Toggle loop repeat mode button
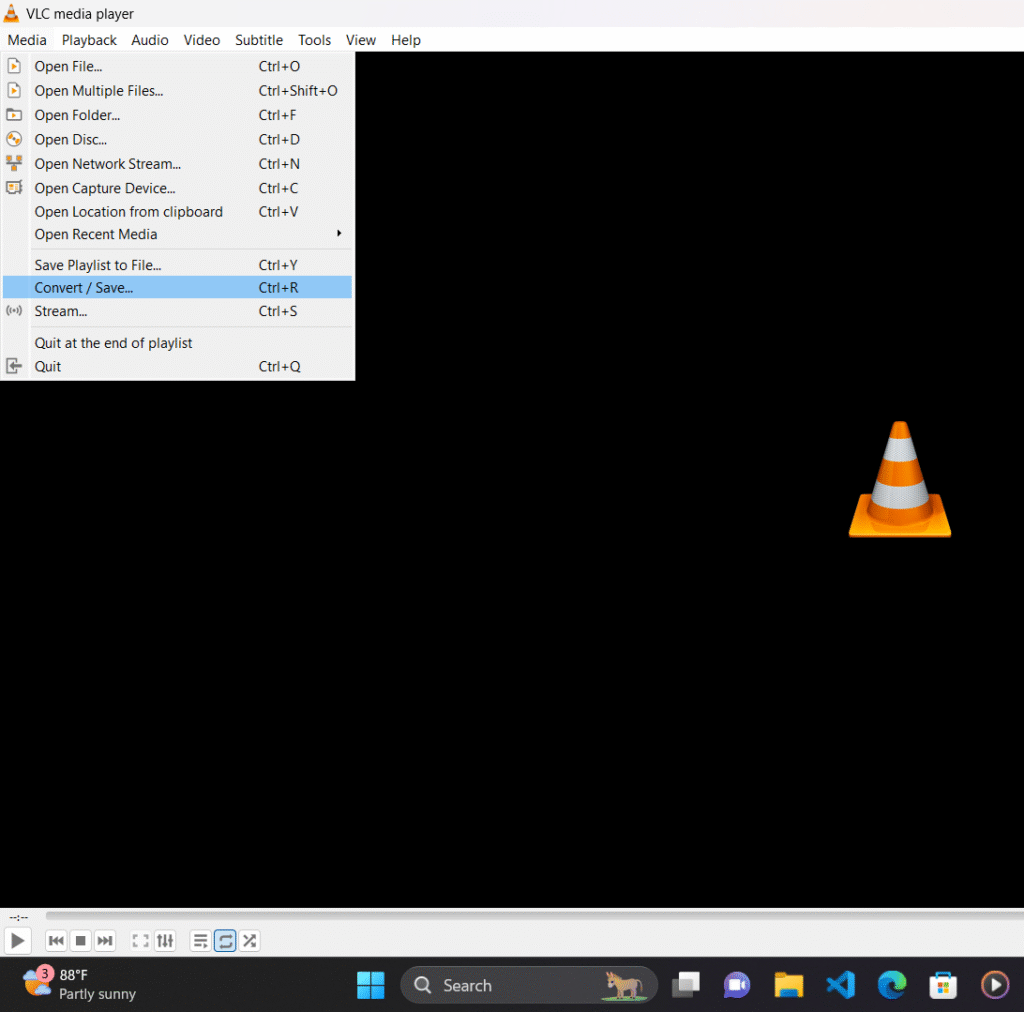The image size is (1024, 1012). (225, 941)
